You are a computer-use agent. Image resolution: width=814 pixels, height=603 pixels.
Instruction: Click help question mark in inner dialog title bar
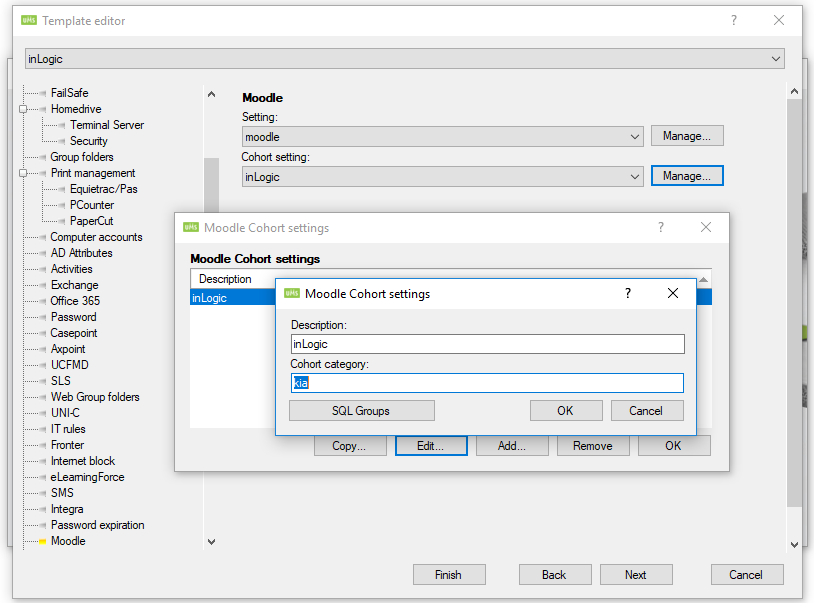click(627, 293)
